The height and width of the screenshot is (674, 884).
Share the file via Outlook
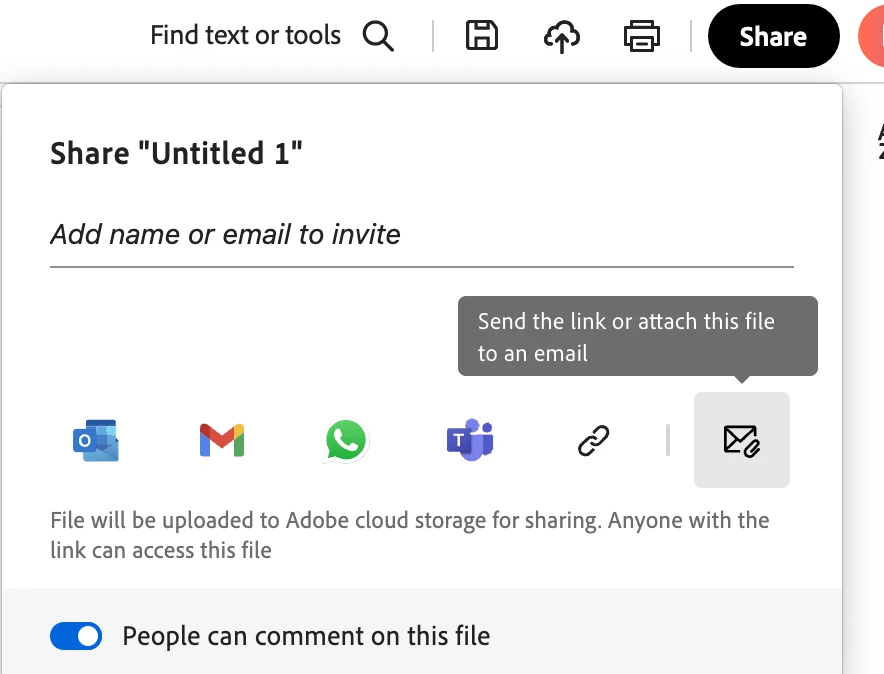(x=96, y=440)
